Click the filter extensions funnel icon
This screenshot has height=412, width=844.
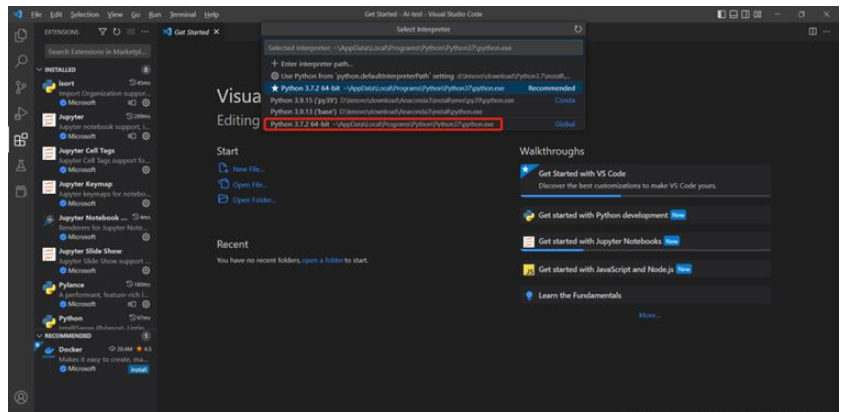[x=103, y=32]
